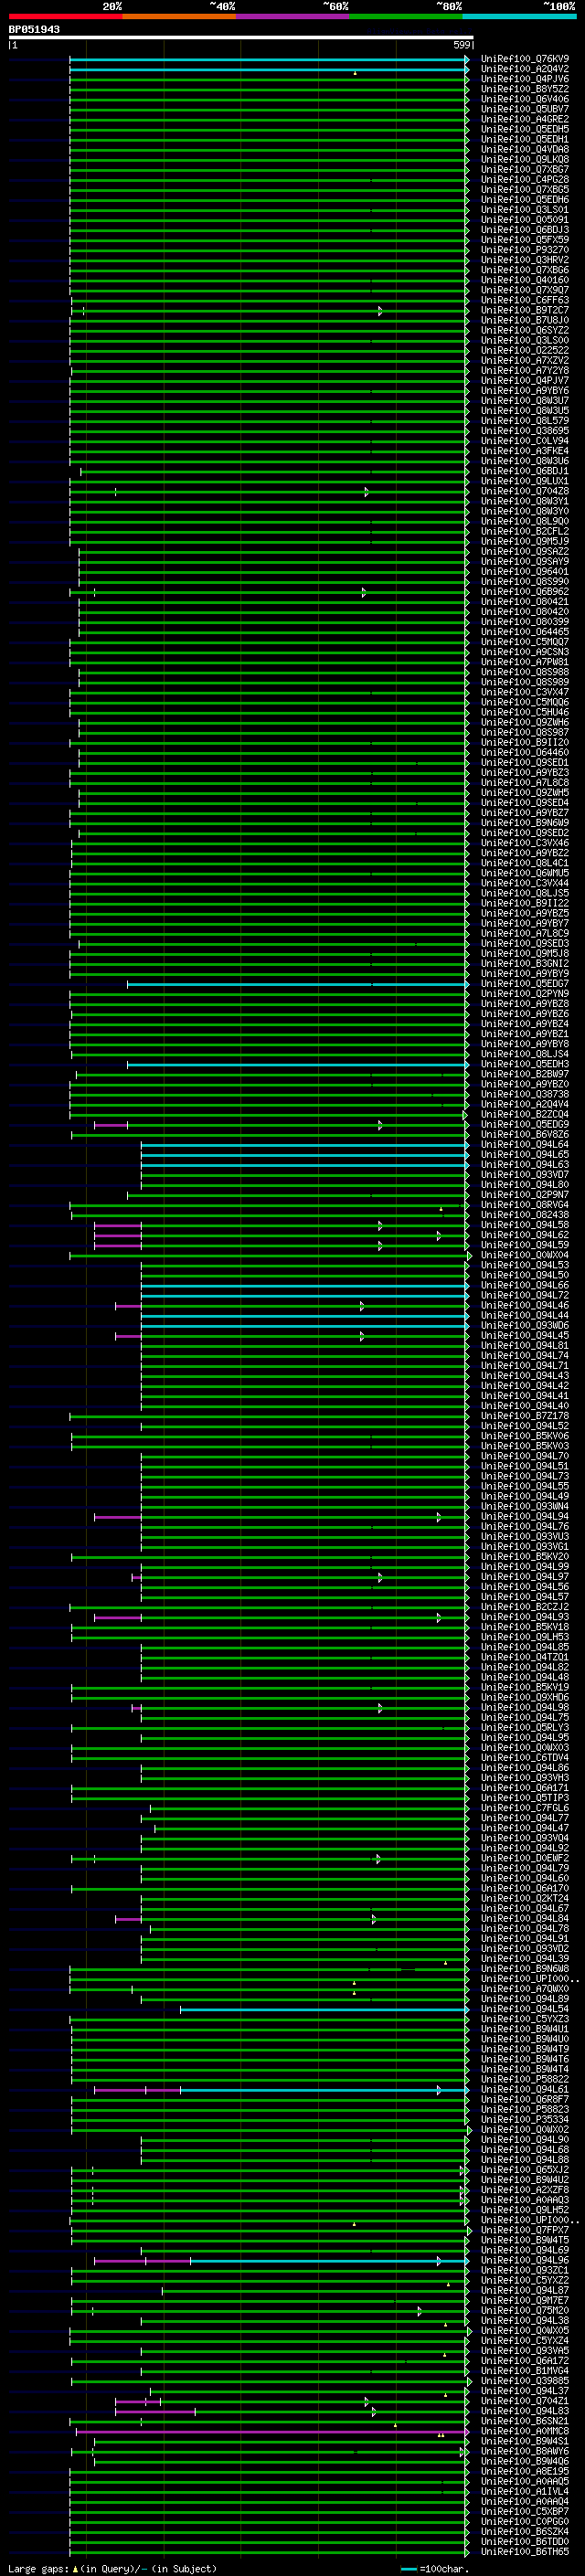Select the UniRef100_Q9LKQ8 label
This screenshot has height=2576, width=585.
click(524, 160)
